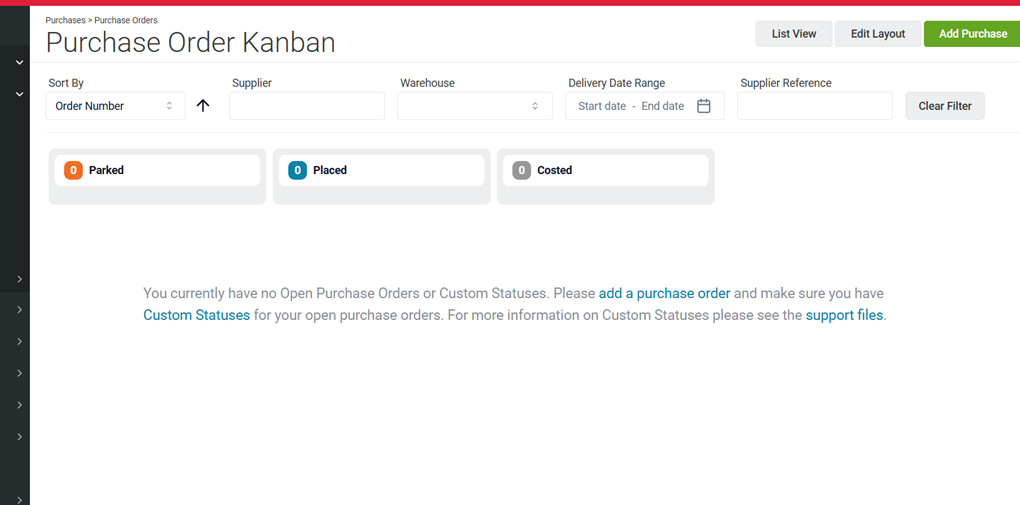Screen dimensions: 1020x505
Task: Open the Warehouse dropdown
Action: coord(475,106)
